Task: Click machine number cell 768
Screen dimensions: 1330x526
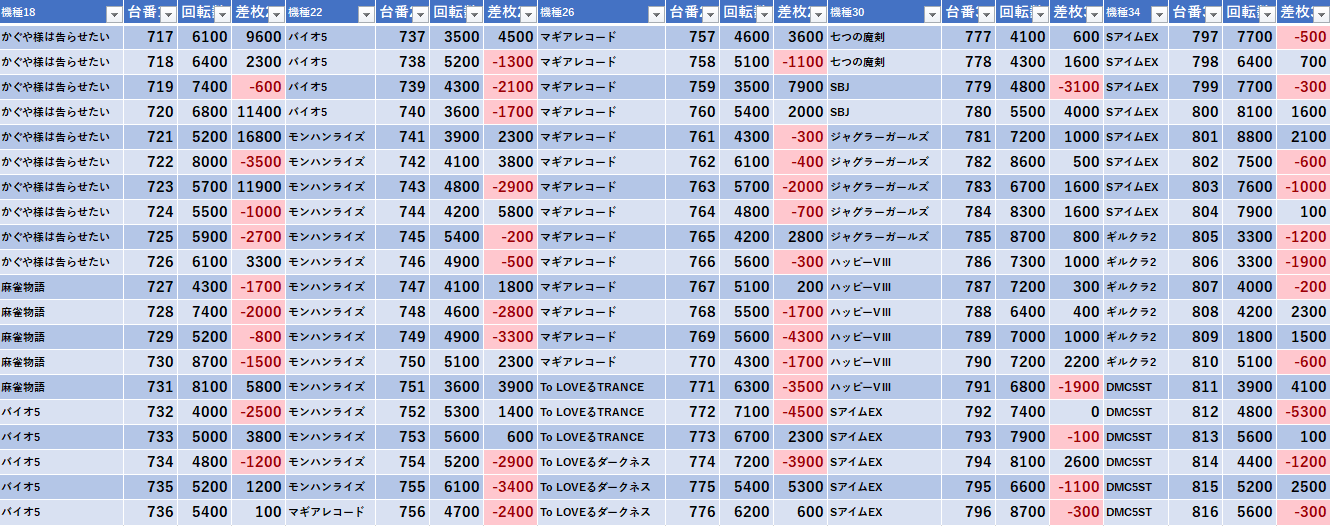Action: coord(694,312)
